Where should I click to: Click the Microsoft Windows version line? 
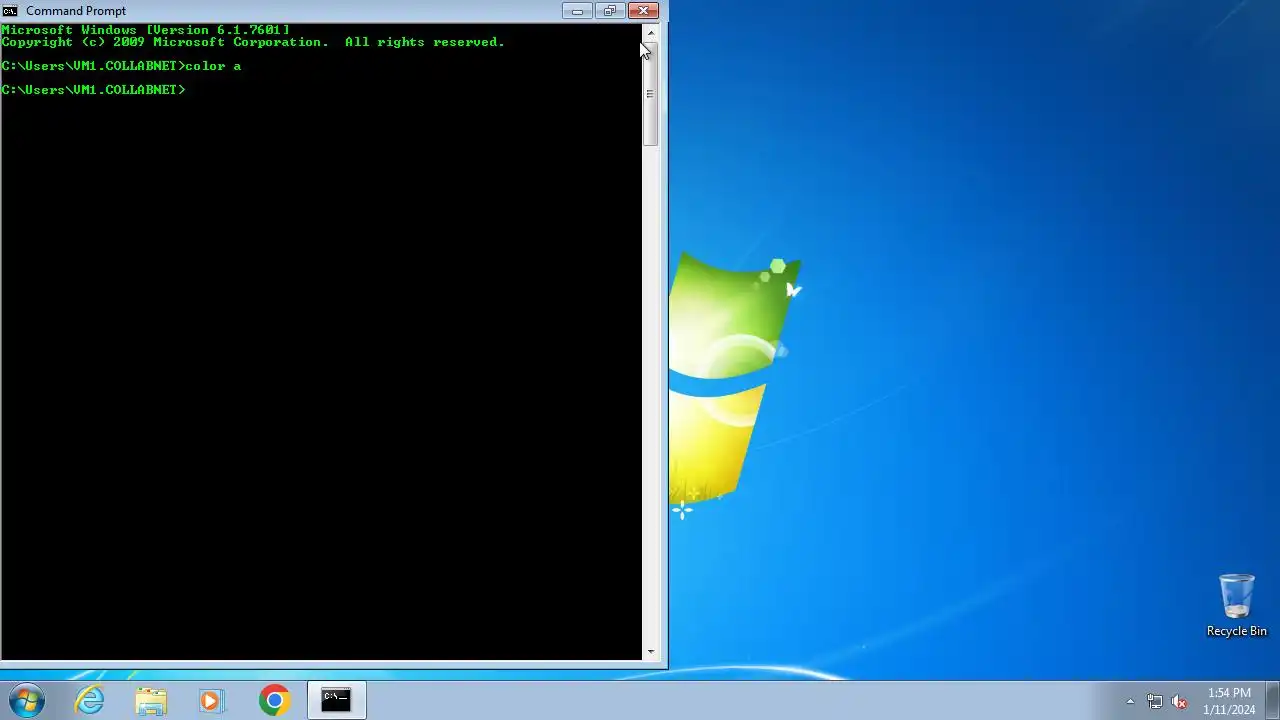[146, 30]
